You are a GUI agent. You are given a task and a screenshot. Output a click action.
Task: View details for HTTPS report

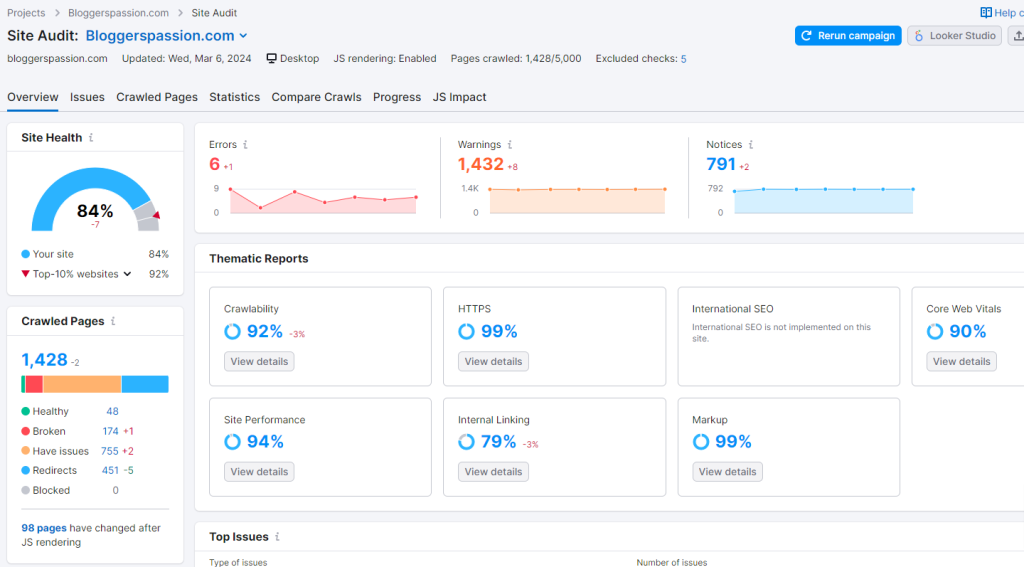tap(493, 361)
